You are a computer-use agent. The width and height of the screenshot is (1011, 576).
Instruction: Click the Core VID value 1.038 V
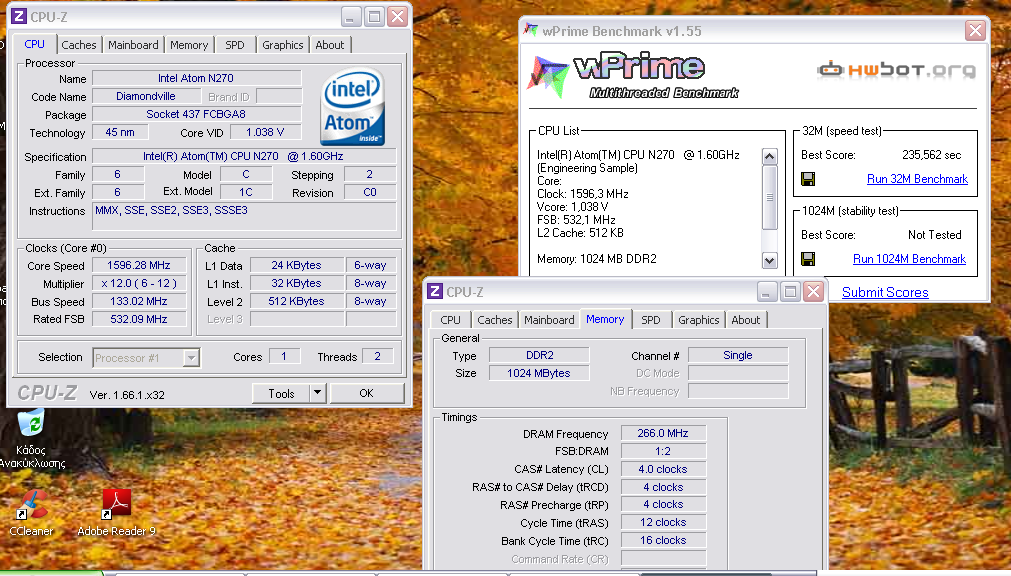tap(265, 132)
